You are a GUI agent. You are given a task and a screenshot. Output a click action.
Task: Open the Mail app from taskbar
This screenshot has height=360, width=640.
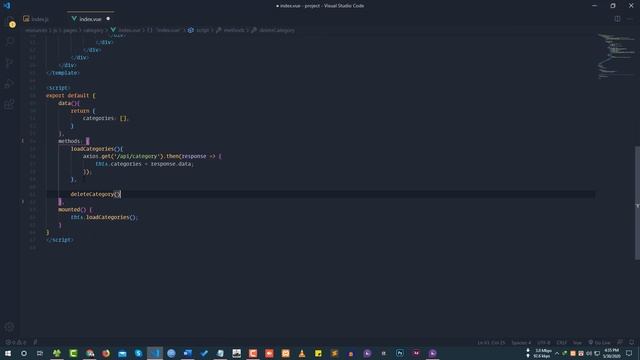[x=122, y=353]
